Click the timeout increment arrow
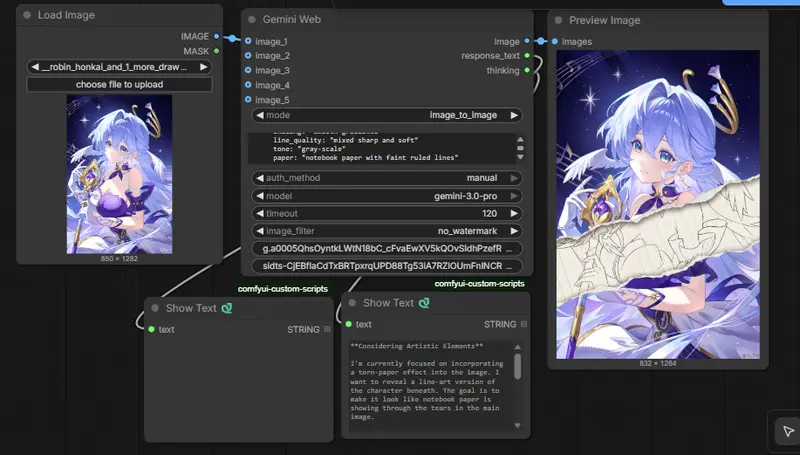The image size is (800, 455). (514, 213)
